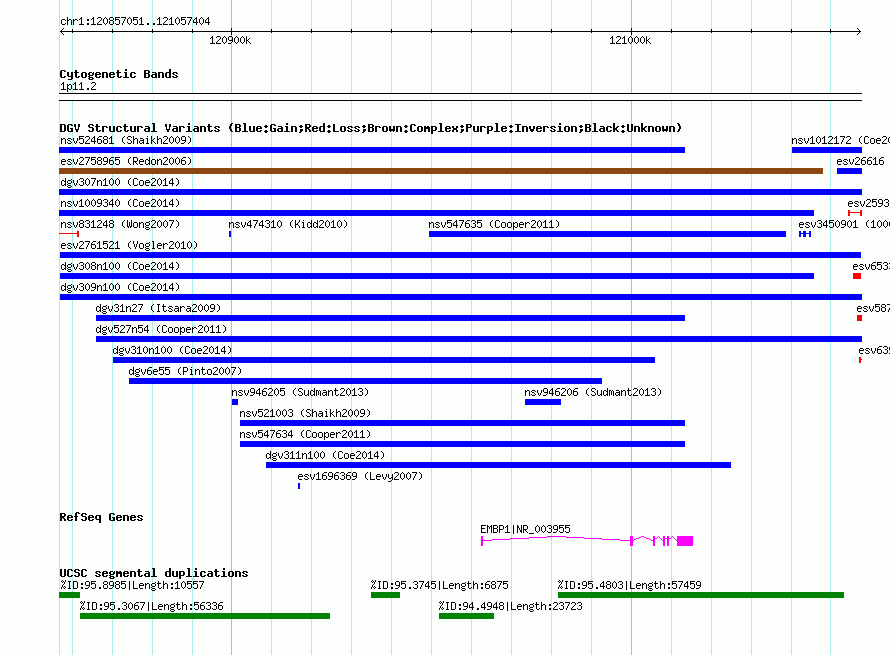
Task: Open the dgv6e55 (Pinto2007) label
Action: coord(185,371)
